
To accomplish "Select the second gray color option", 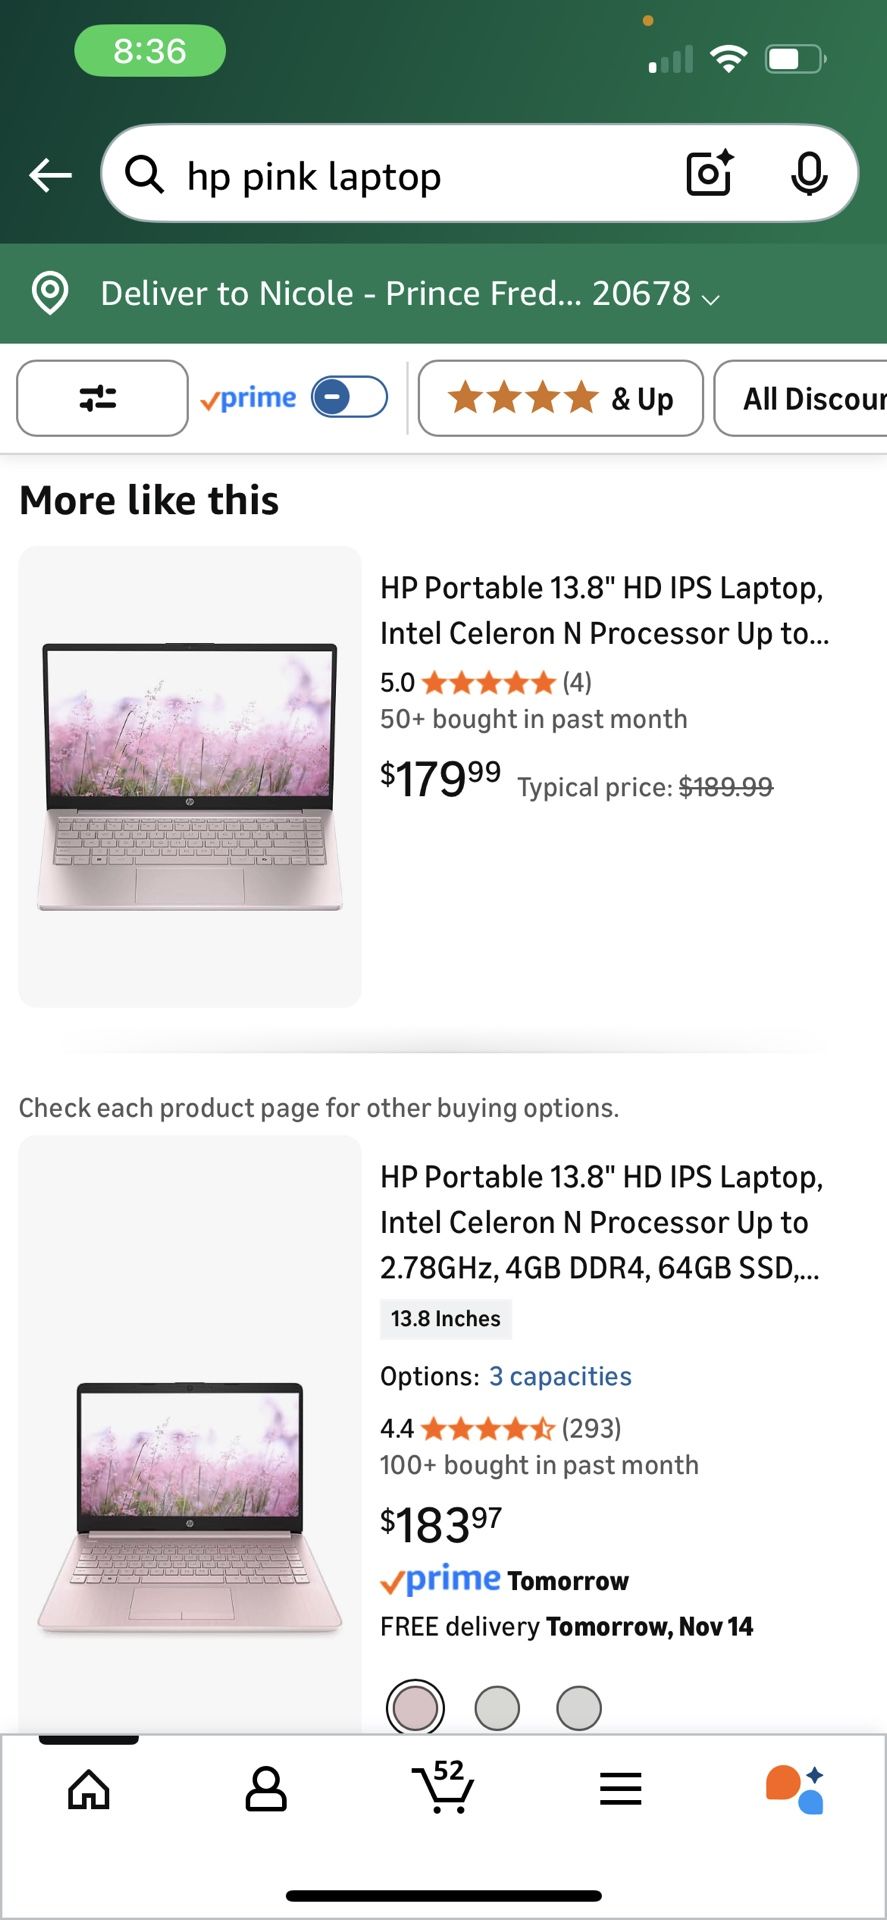I will 497,1707.
